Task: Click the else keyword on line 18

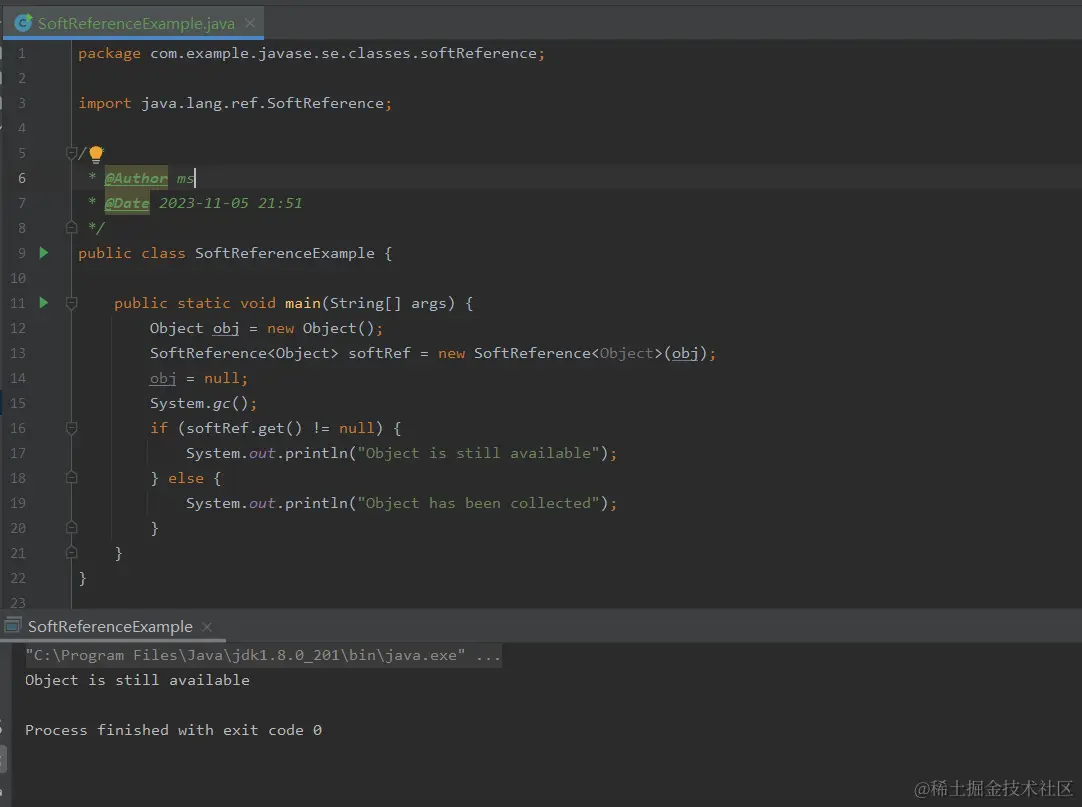Action: point(186,478)
